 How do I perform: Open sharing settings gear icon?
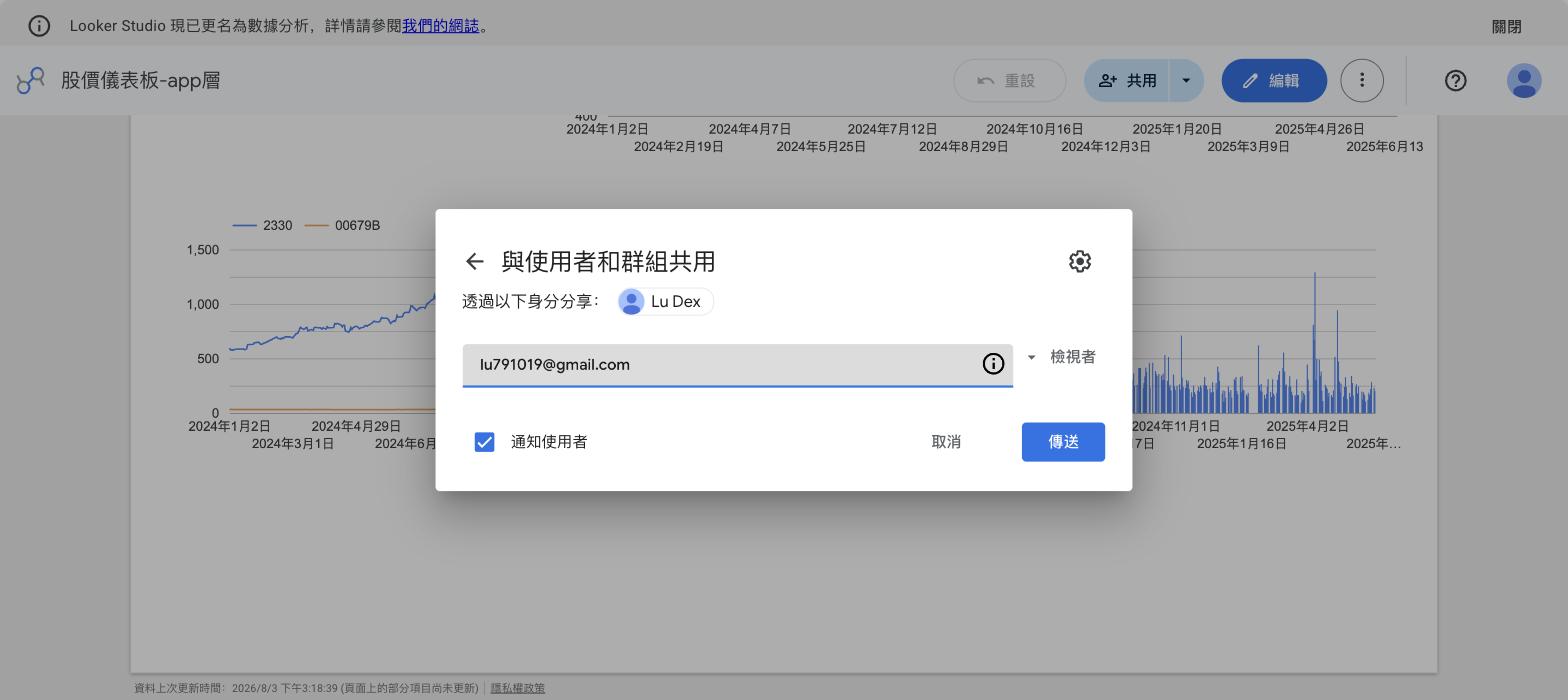[1080, 262]
